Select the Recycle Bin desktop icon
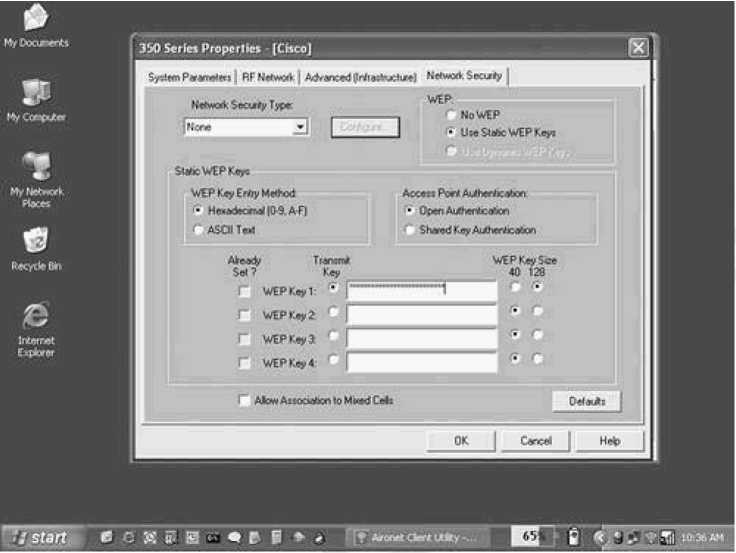736x553 pixels. [36, 249]
